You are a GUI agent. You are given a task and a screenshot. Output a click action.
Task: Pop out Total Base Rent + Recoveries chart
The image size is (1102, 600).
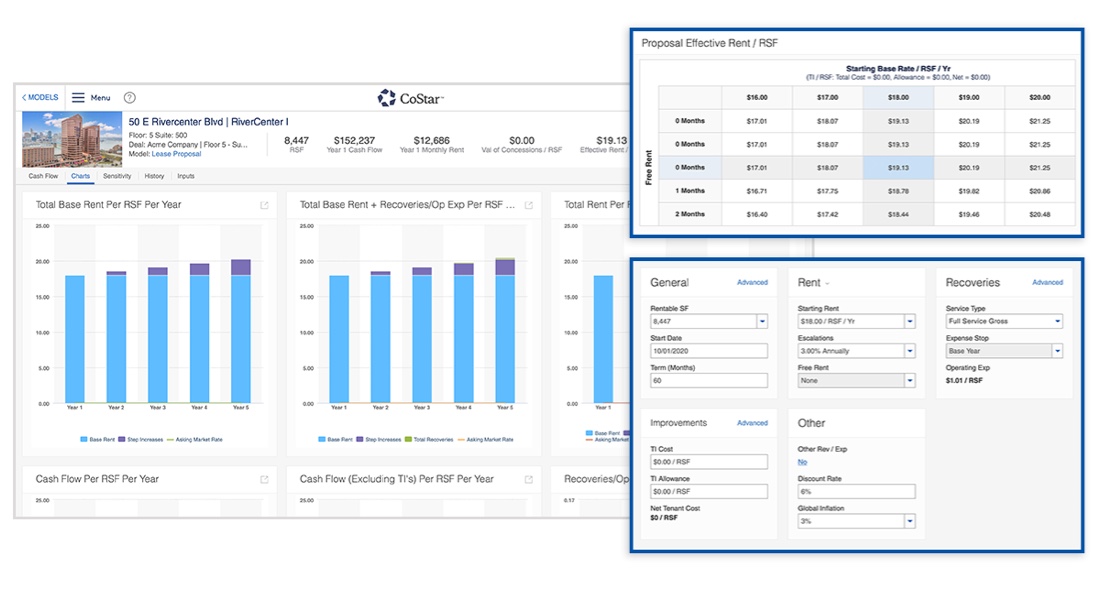(x=529, y=205)
